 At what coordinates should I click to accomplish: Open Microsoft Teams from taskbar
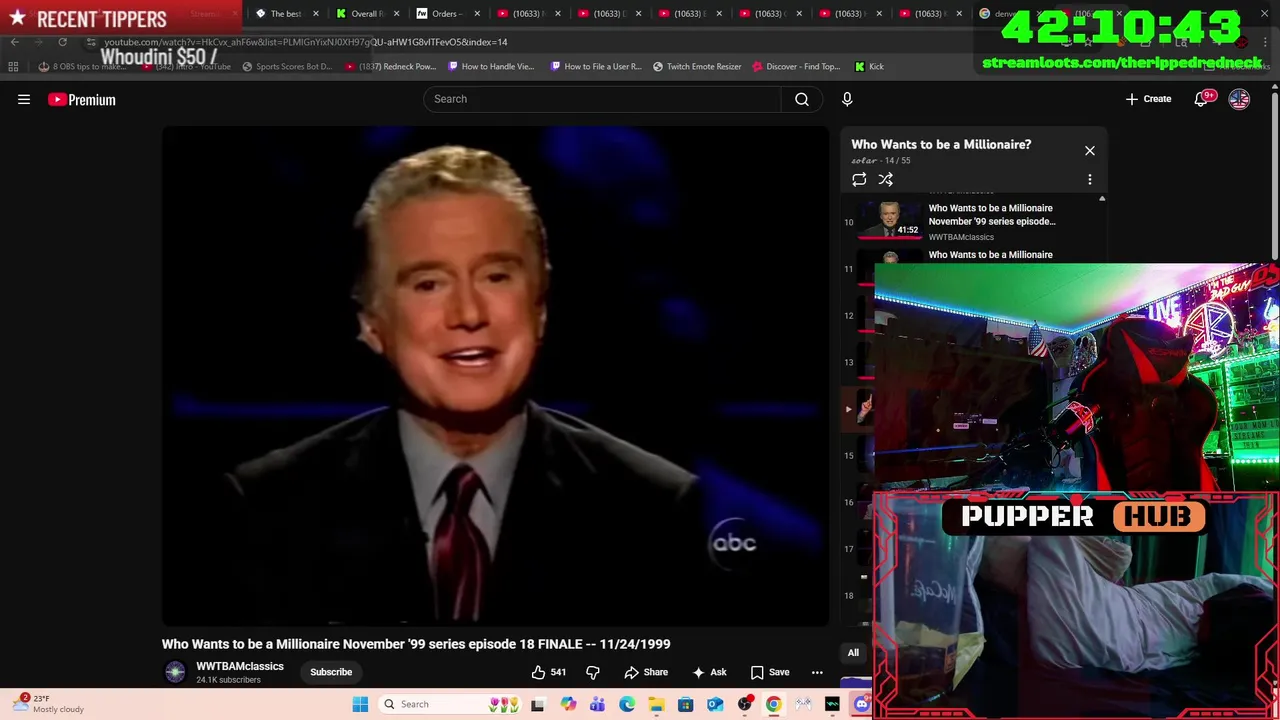tap(597, 704)
